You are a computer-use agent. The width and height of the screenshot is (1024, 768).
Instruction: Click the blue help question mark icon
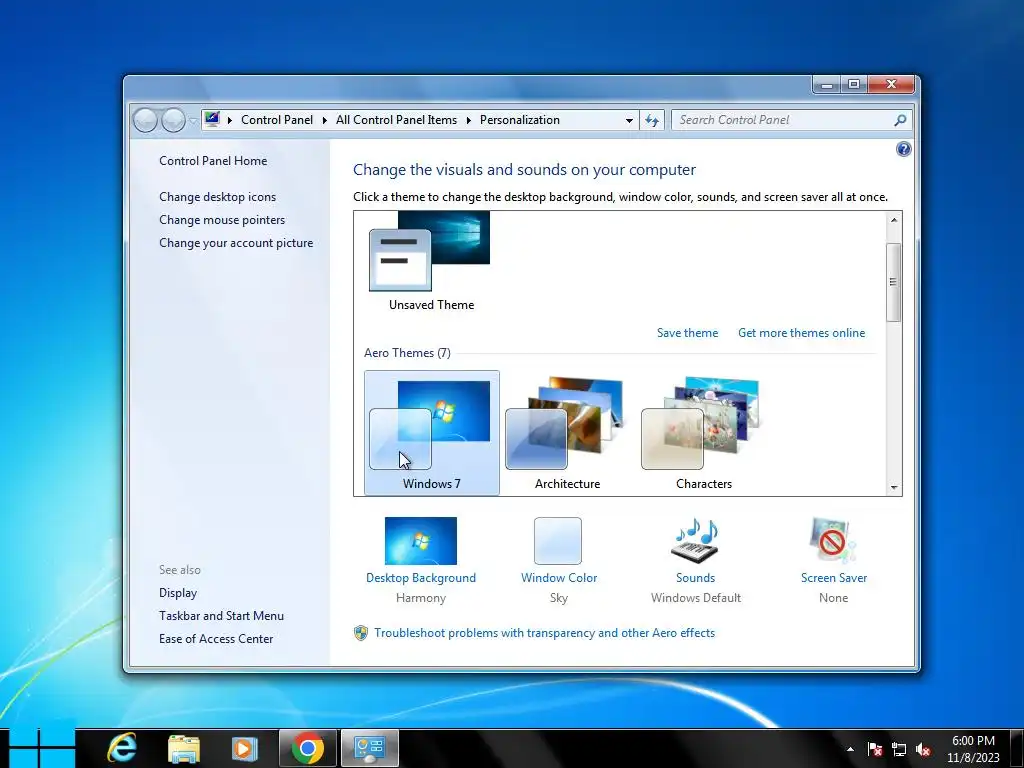point(903,150)
